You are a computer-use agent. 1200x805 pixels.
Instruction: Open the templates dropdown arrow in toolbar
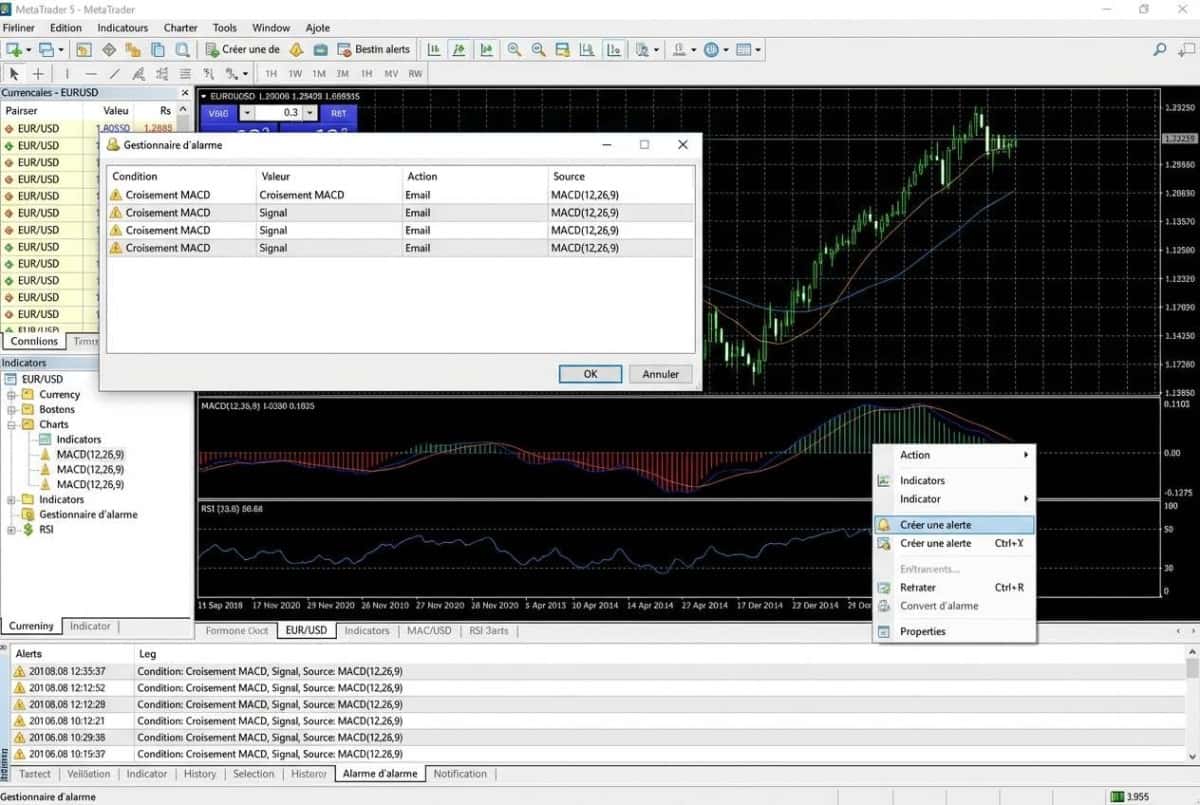(657, 49)
